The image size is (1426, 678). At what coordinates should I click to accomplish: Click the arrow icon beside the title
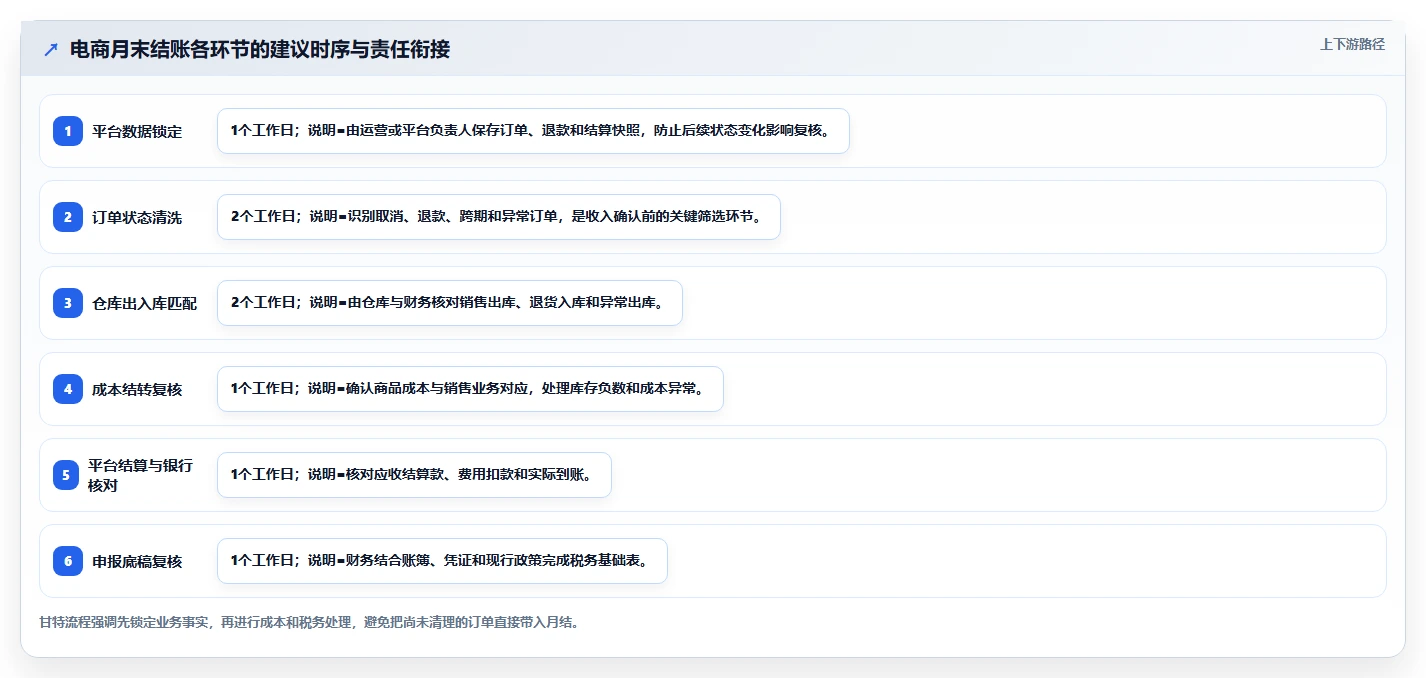(51, 49)
